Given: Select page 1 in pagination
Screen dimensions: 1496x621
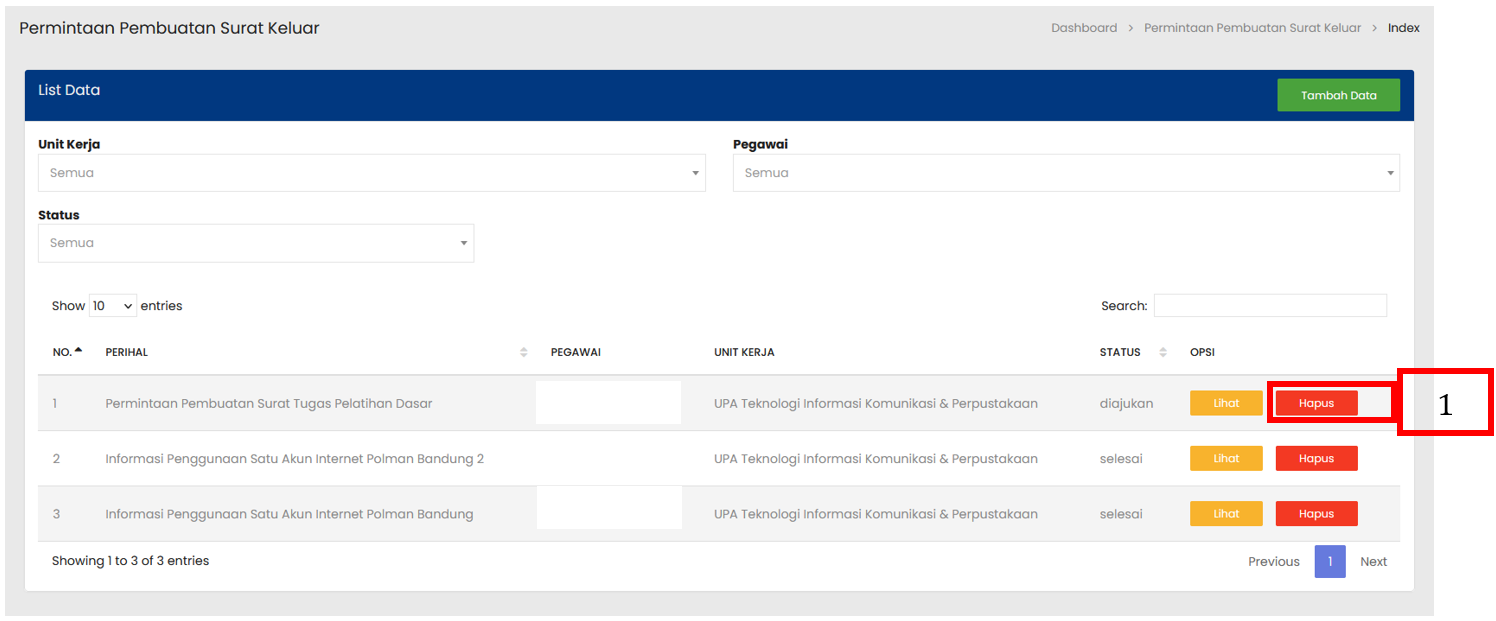Looking at the screenshot, I should point(1329,562).
